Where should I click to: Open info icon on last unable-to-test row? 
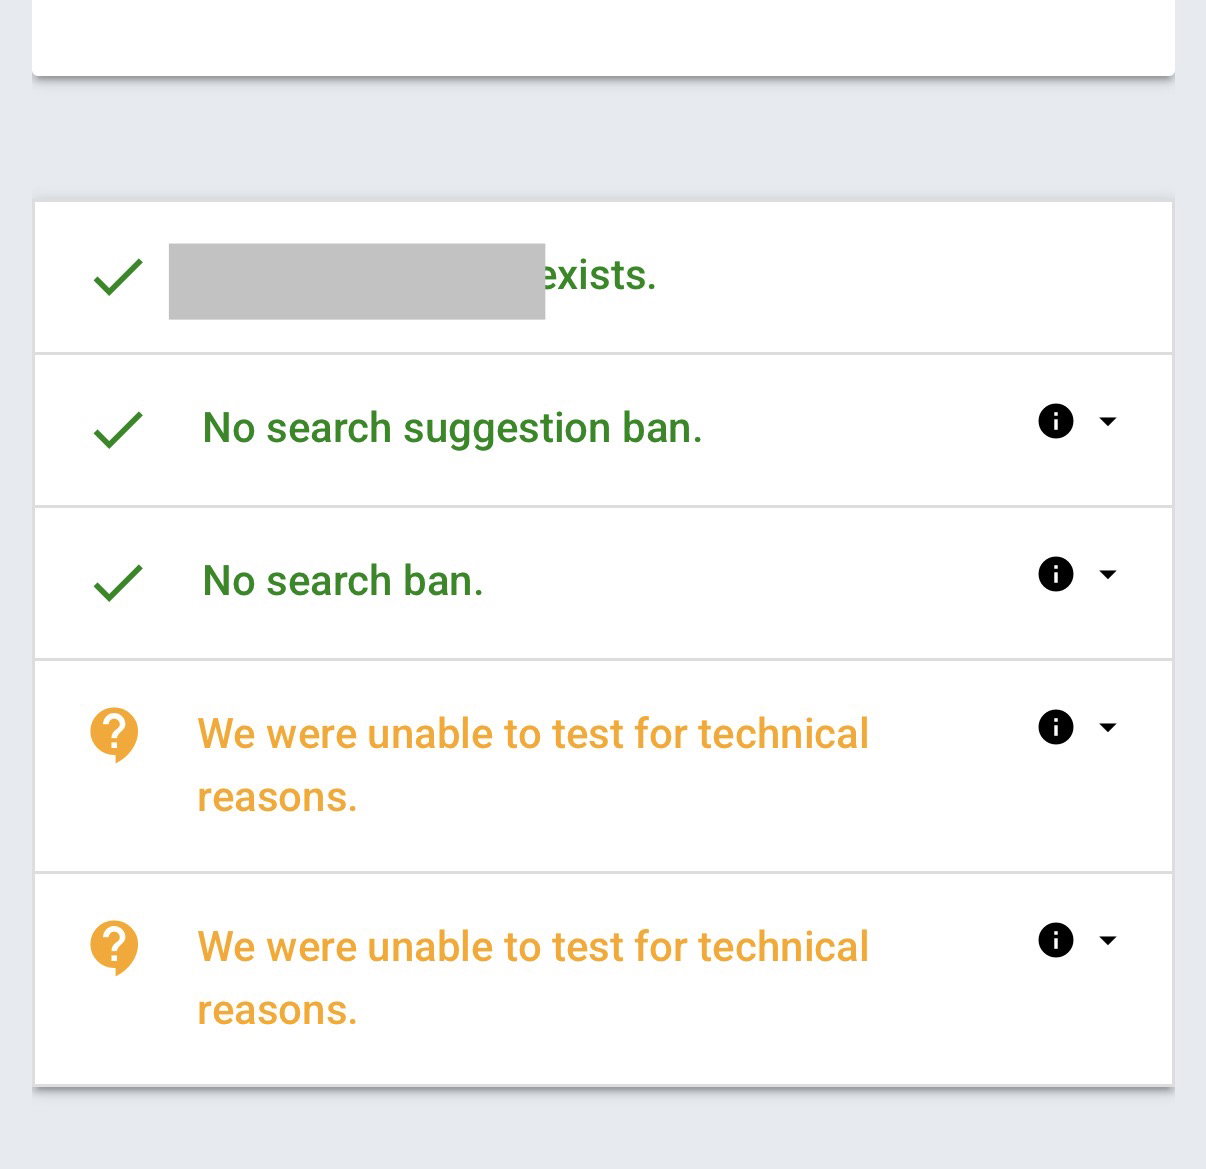coord(1055,940)
